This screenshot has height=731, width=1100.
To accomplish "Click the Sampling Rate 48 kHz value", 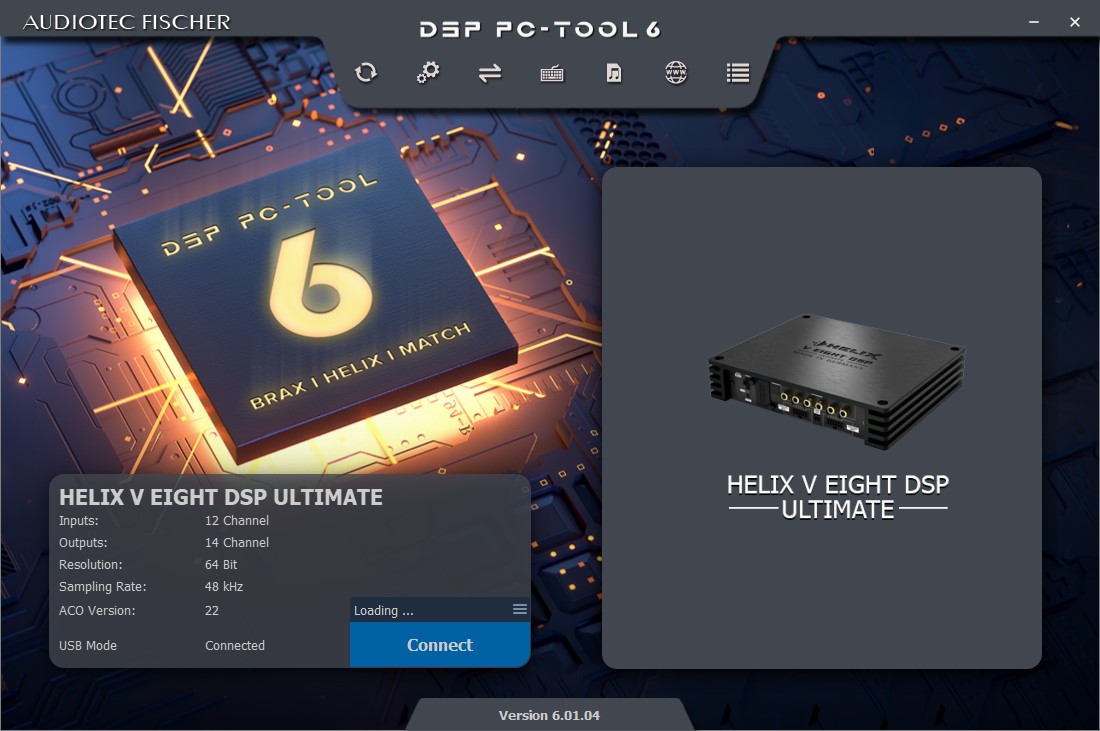I will [x=224, y=587].
